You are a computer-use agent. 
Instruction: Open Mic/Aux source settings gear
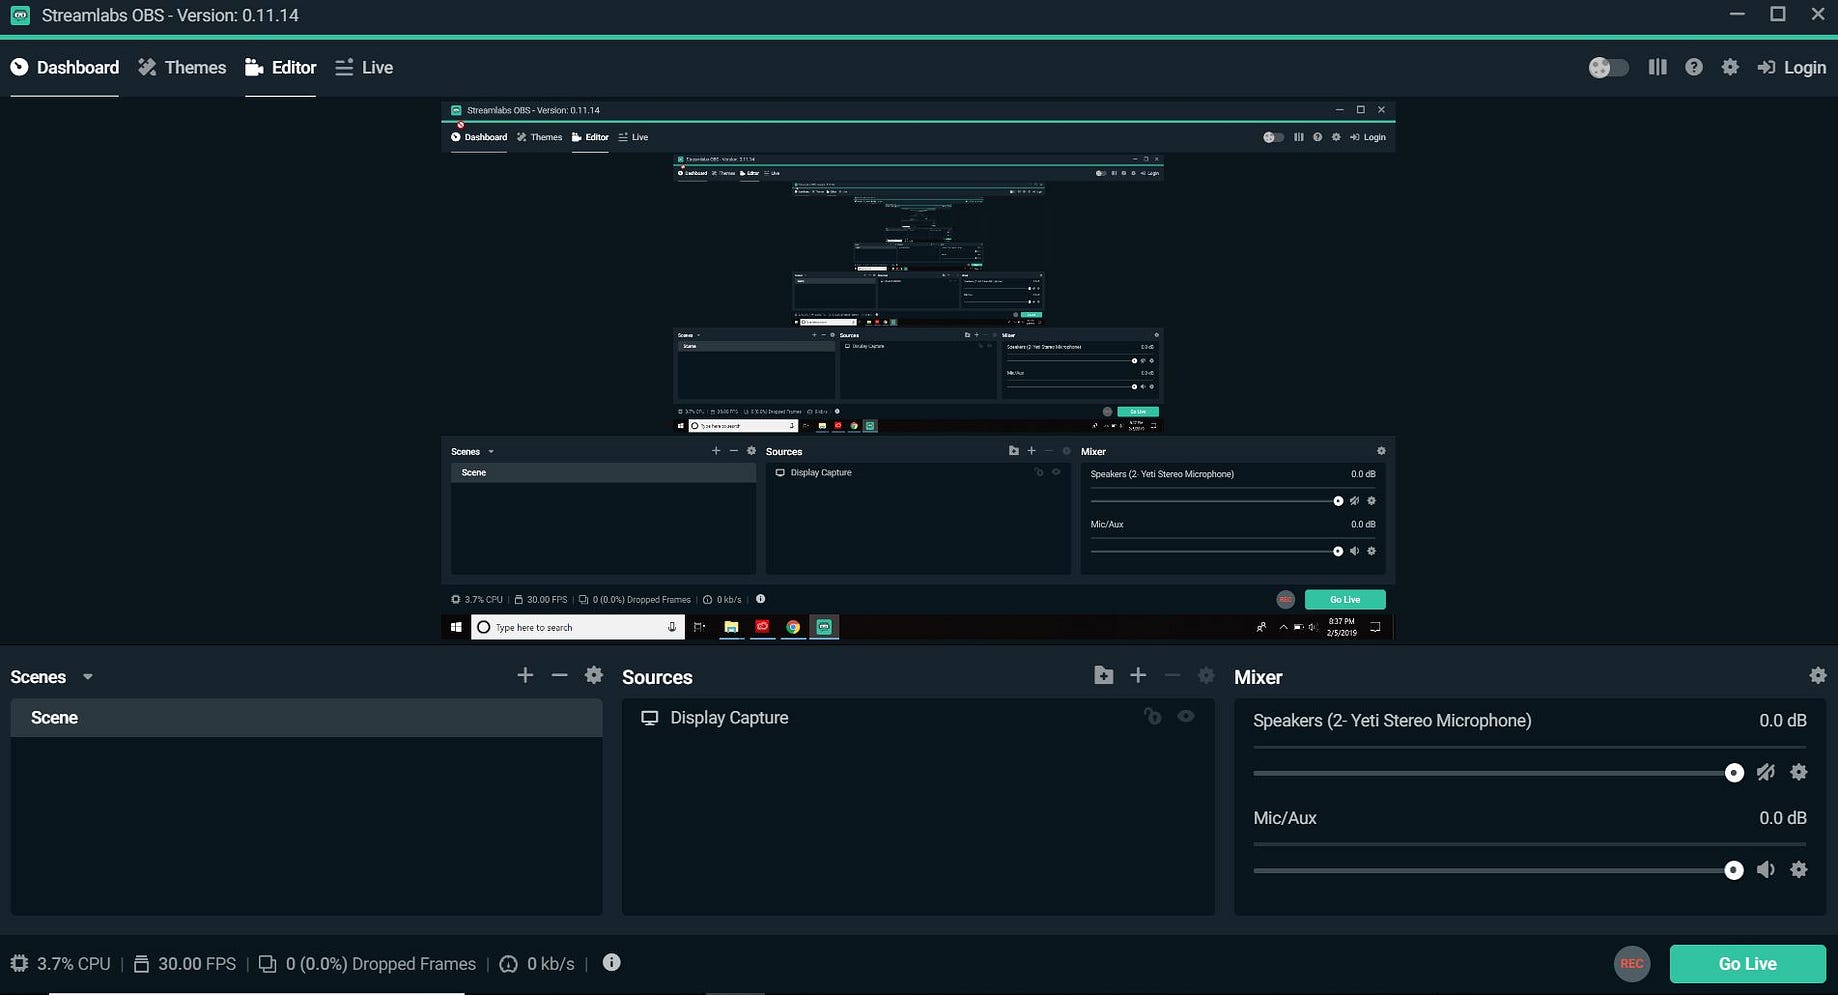[1799, 870]
